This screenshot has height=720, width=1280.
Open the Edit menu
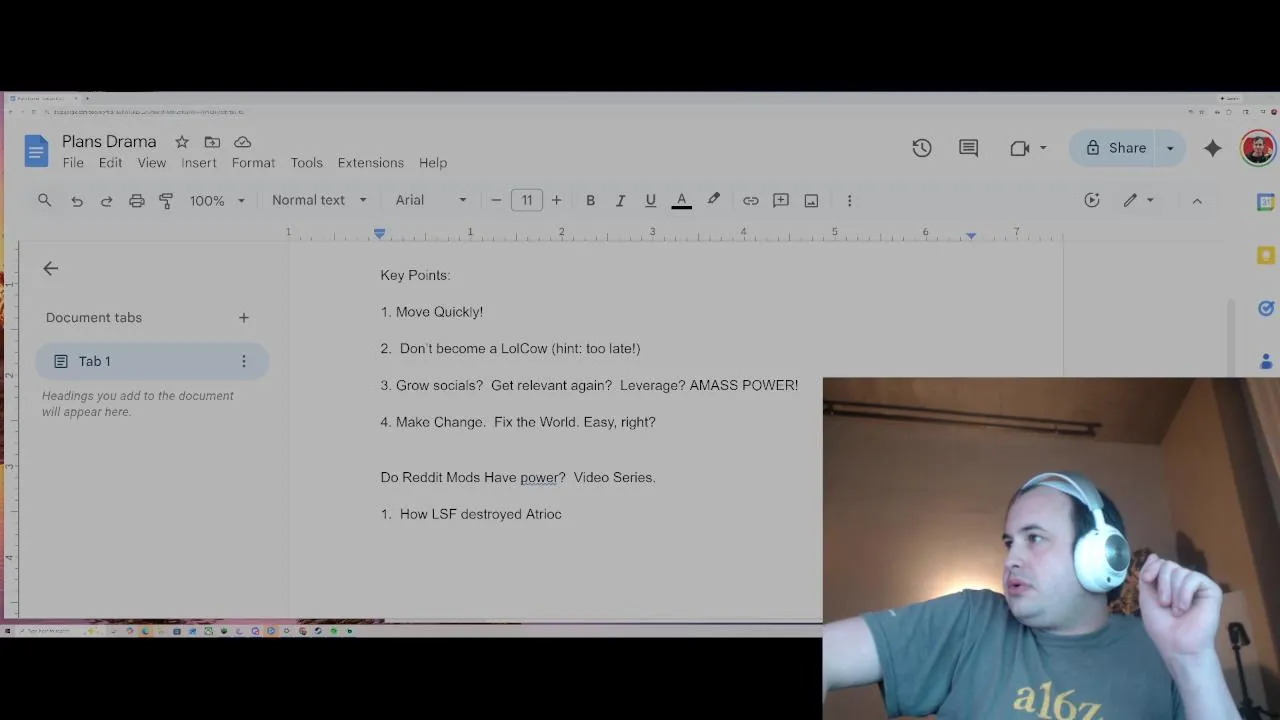pyautogui.click(x=110, y=163)
